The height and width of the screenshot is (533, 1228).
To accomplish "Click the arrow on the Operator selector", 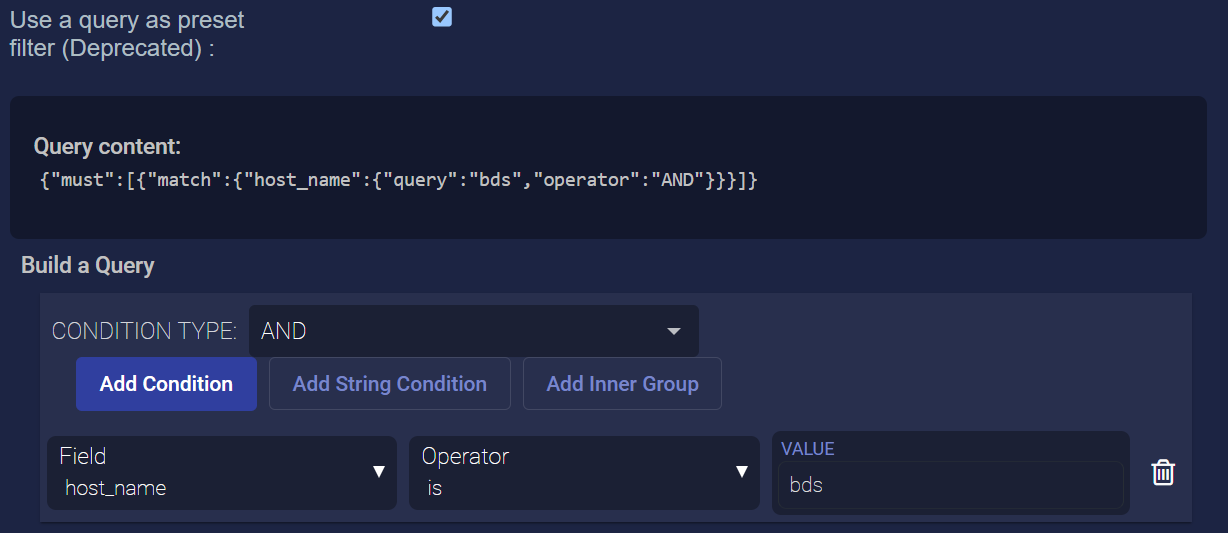I will 741,472.
